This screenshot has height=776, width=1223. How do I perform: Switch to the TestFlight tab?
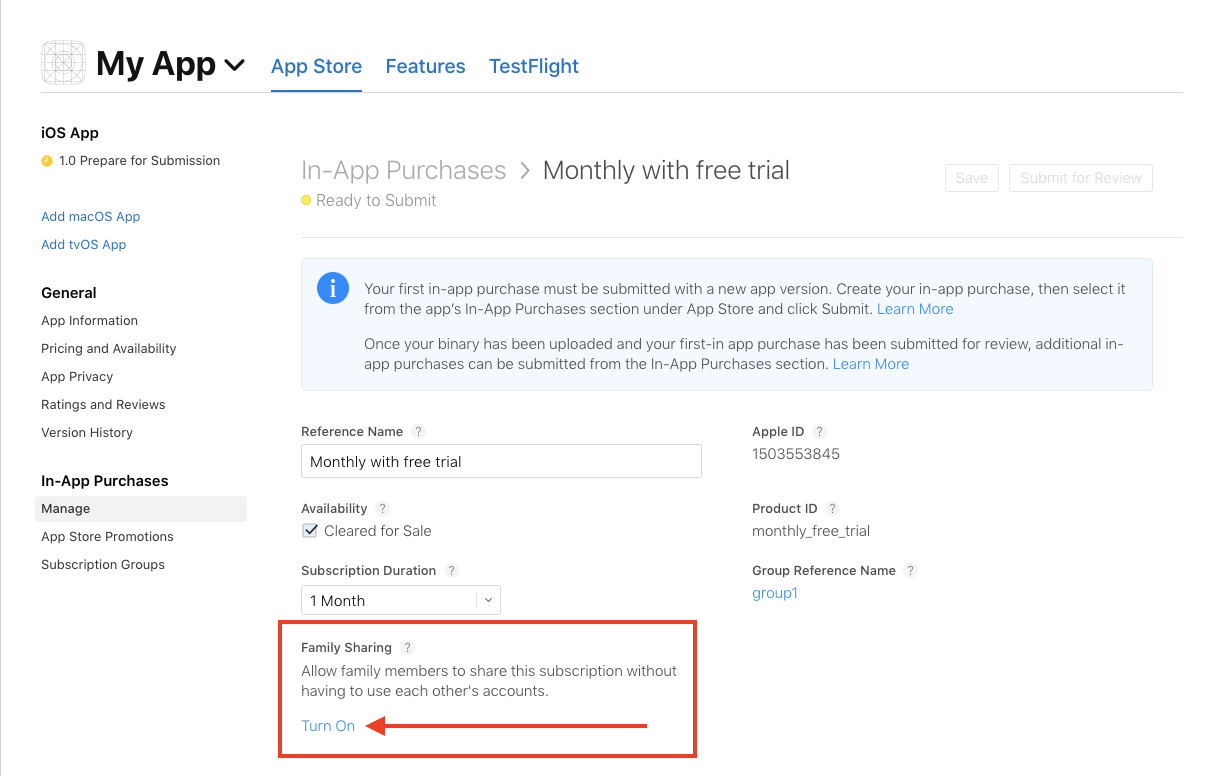click(x=534, y=66)
